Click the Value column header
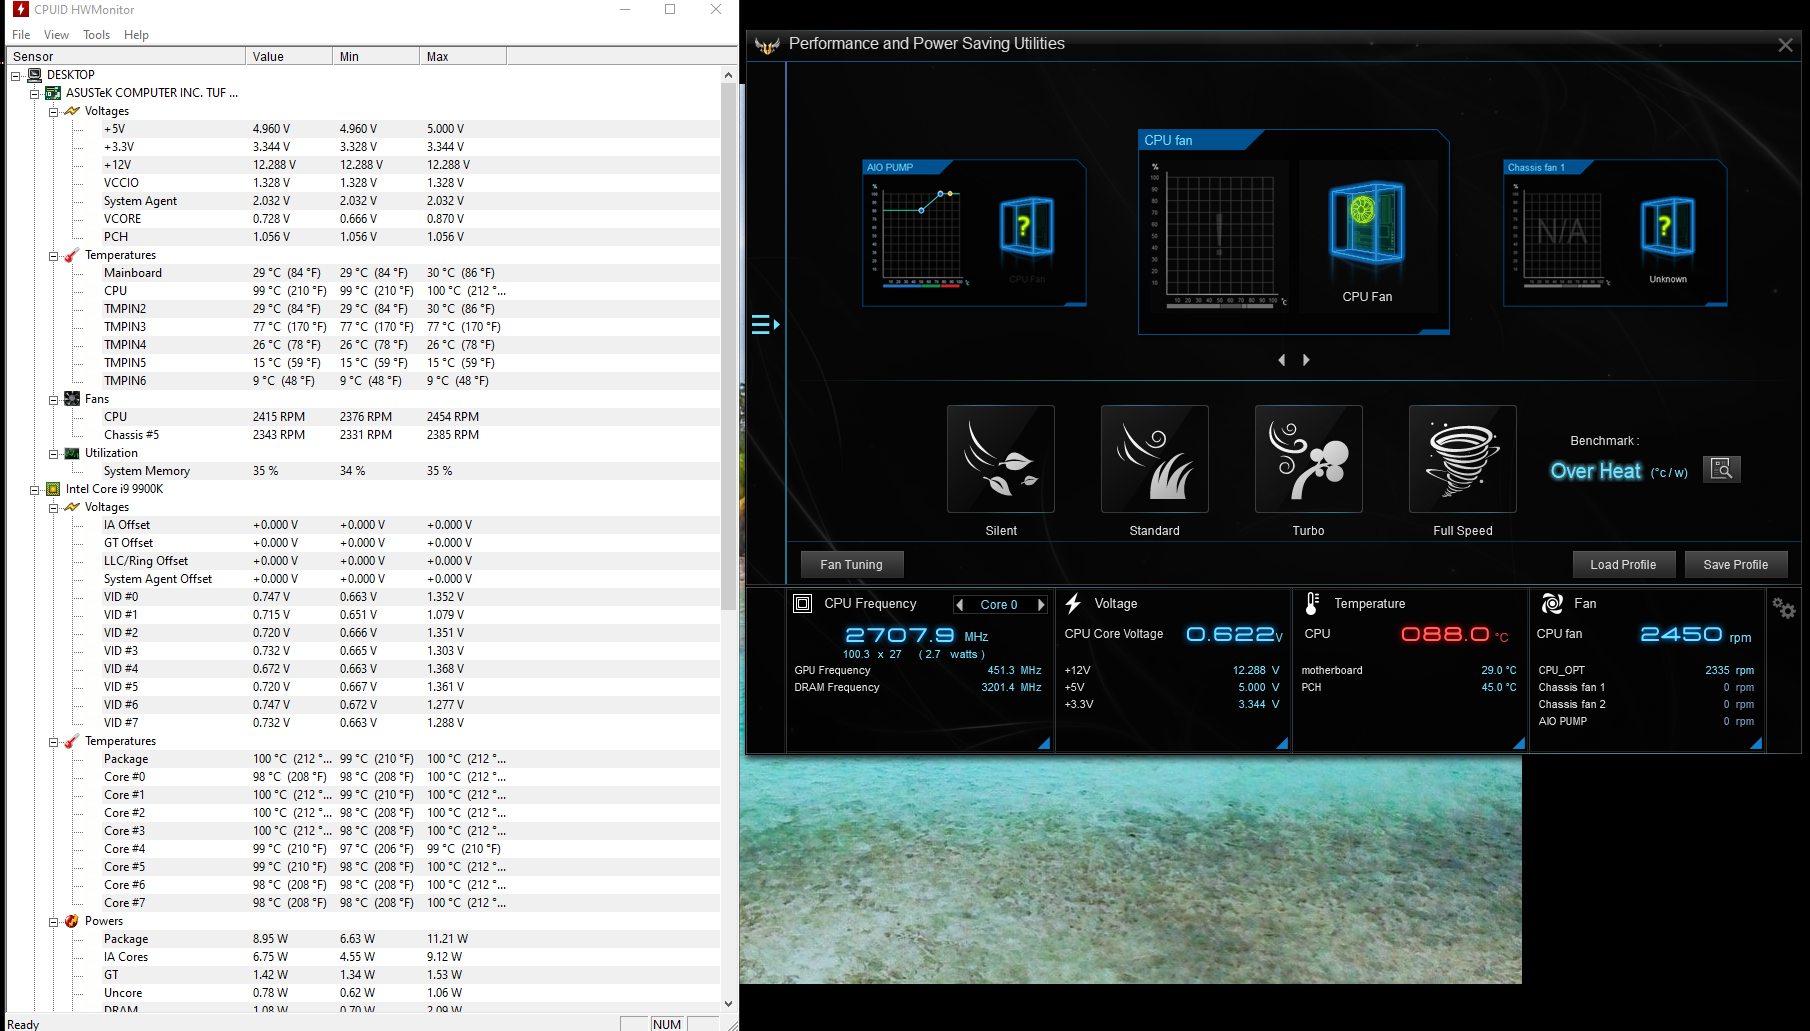1810x1031 pixels. click(289, 56)
